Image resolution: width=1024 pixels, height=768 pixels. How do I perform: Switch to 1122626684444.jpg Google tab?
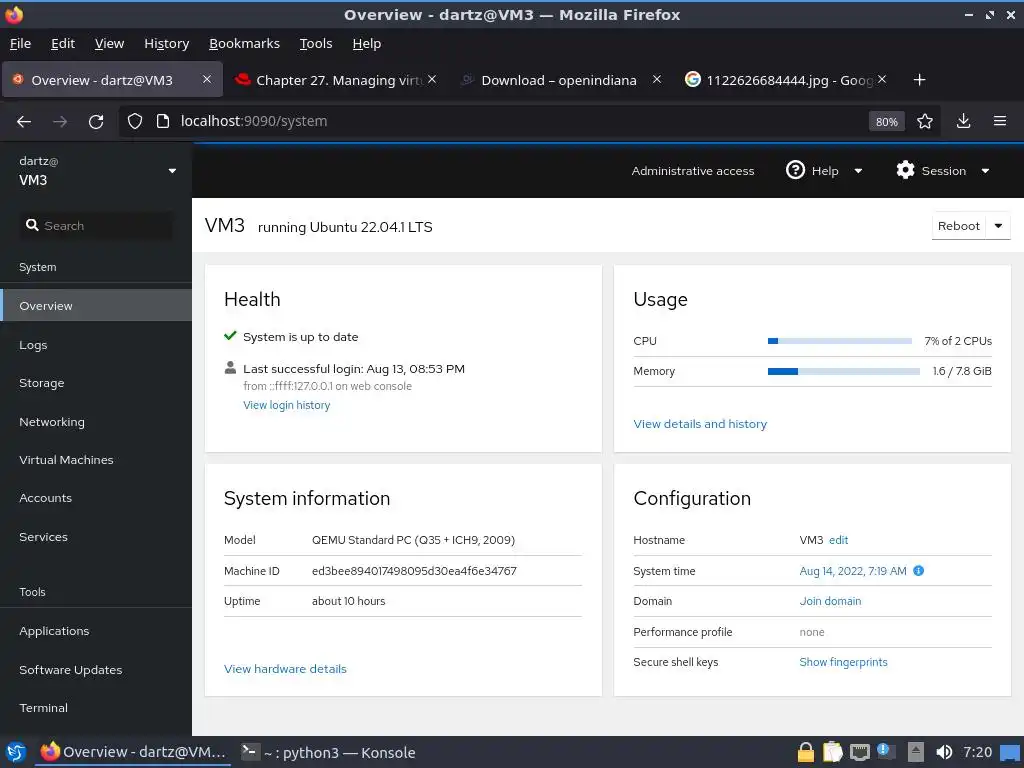pos(785,80)
